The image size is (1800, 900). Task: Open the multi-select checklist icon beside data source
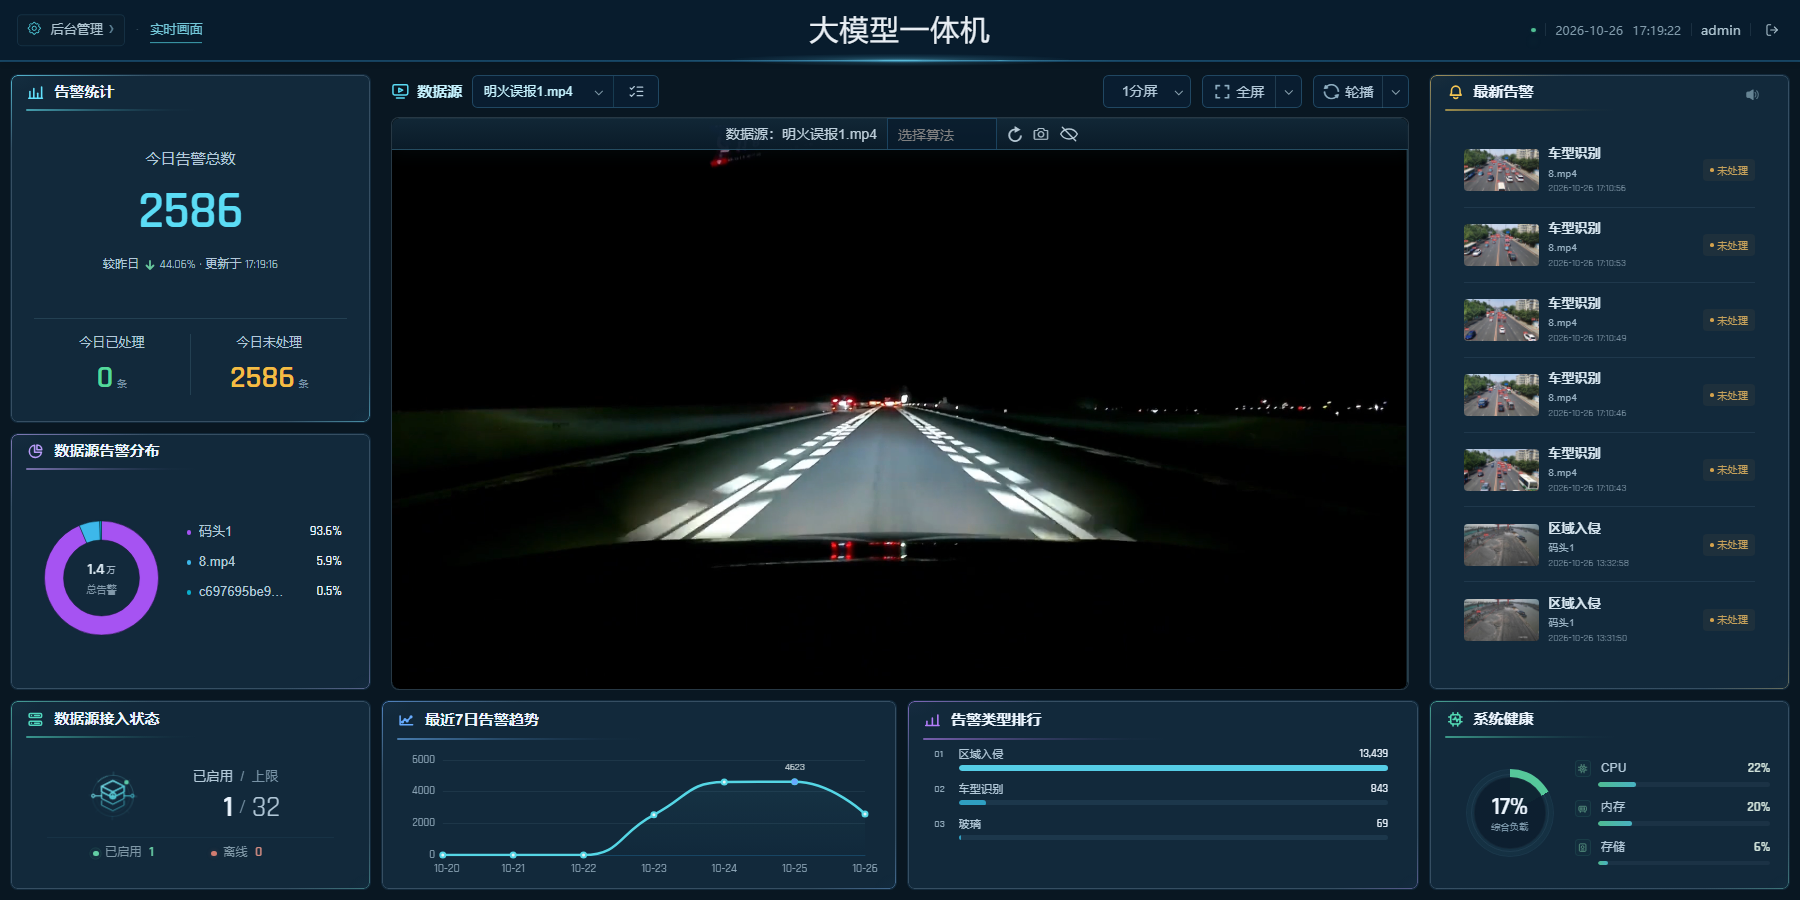[x=636, y=92]
